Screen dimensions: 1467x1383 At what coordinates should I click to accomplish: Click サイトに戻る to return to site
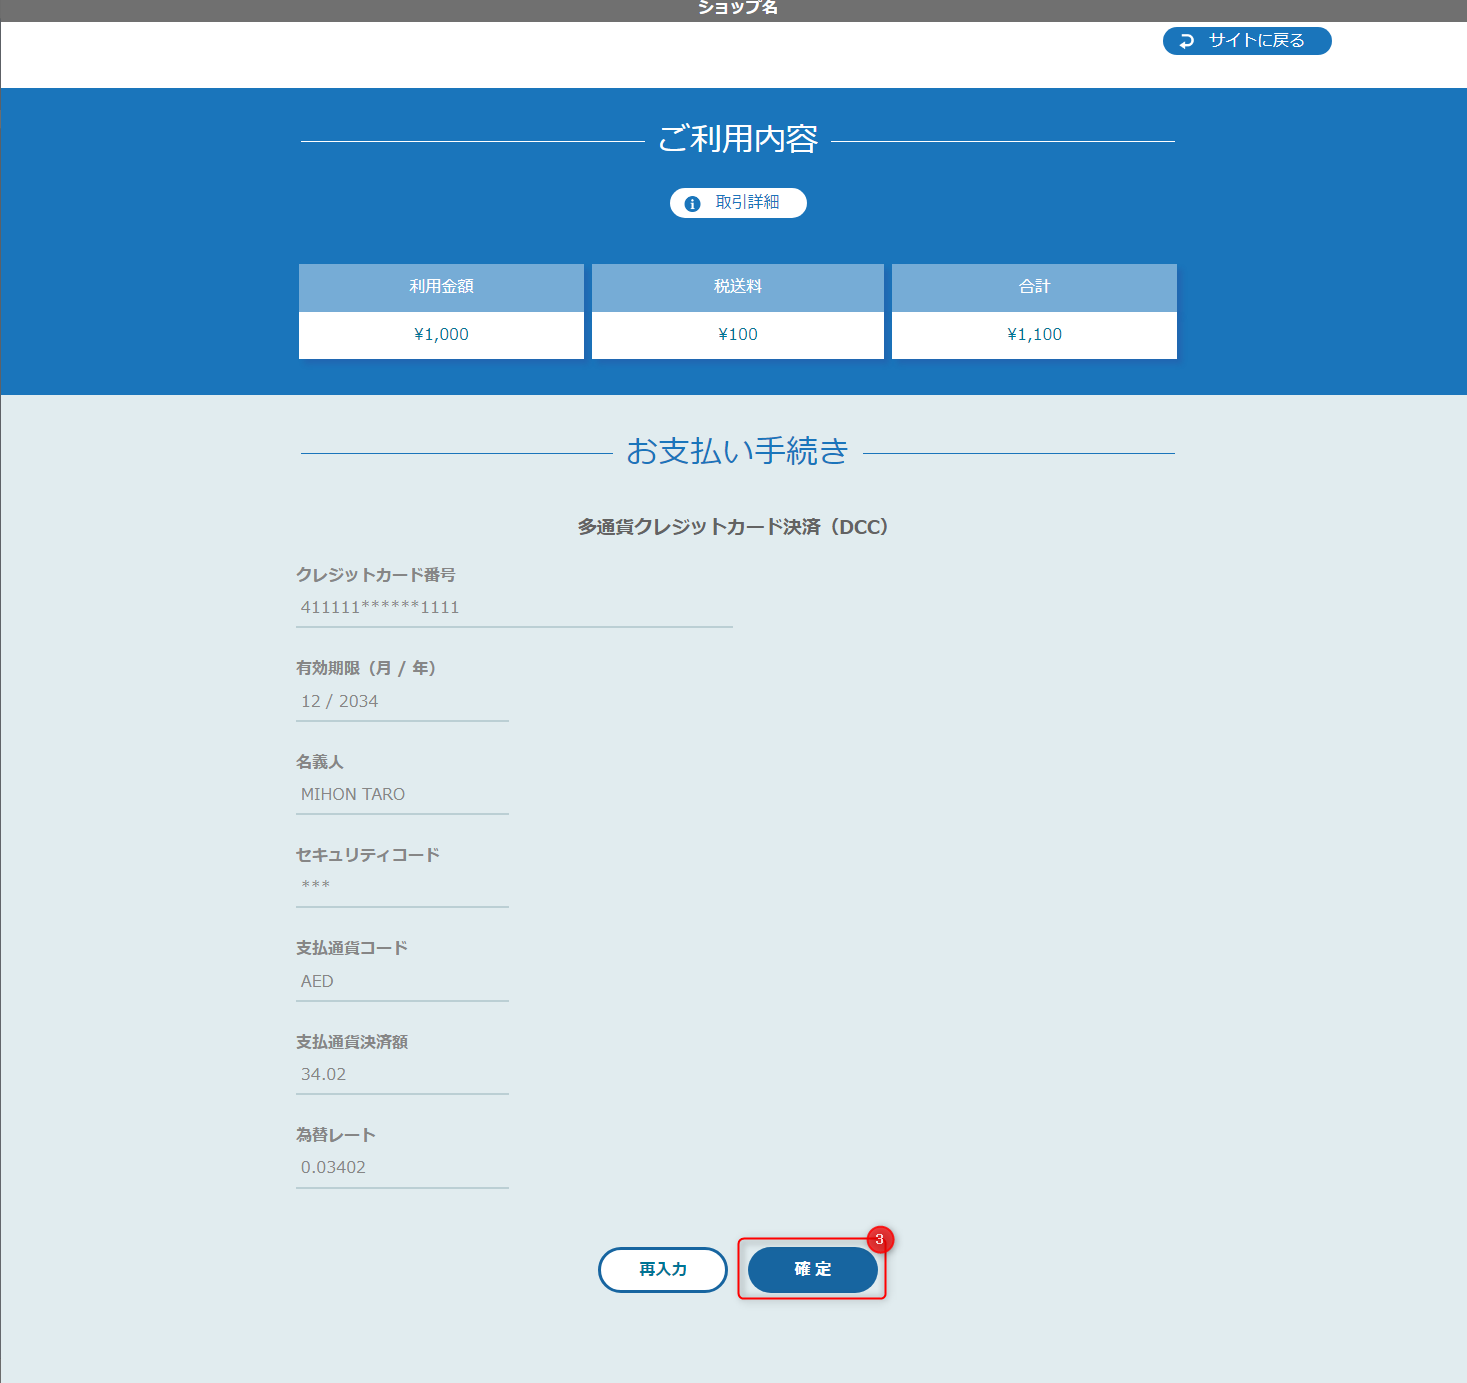(1247, 41)
